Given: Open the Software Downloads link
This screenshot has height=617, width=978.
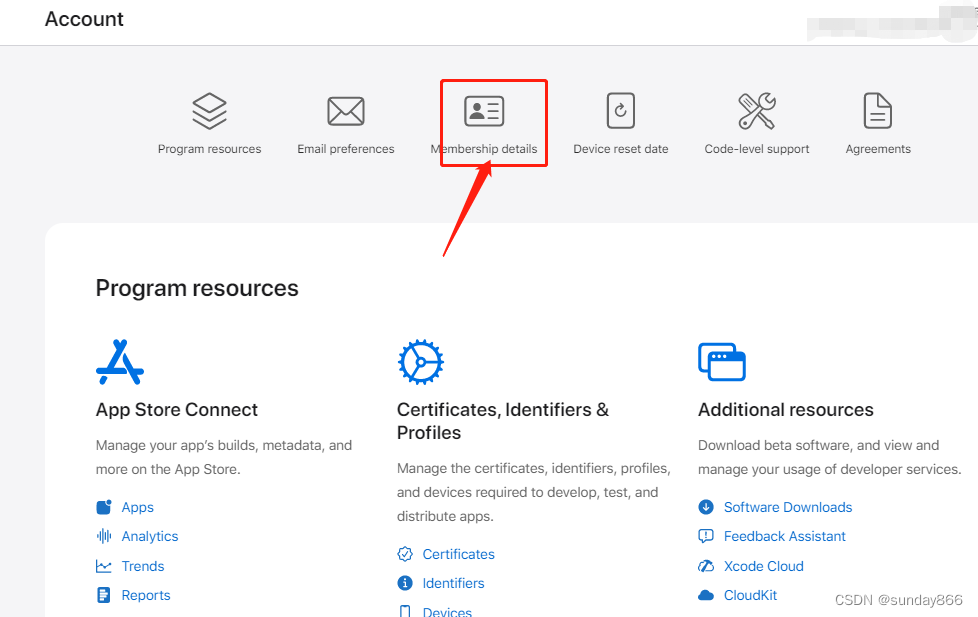Looking at the screenshot, I should [788, 507].
